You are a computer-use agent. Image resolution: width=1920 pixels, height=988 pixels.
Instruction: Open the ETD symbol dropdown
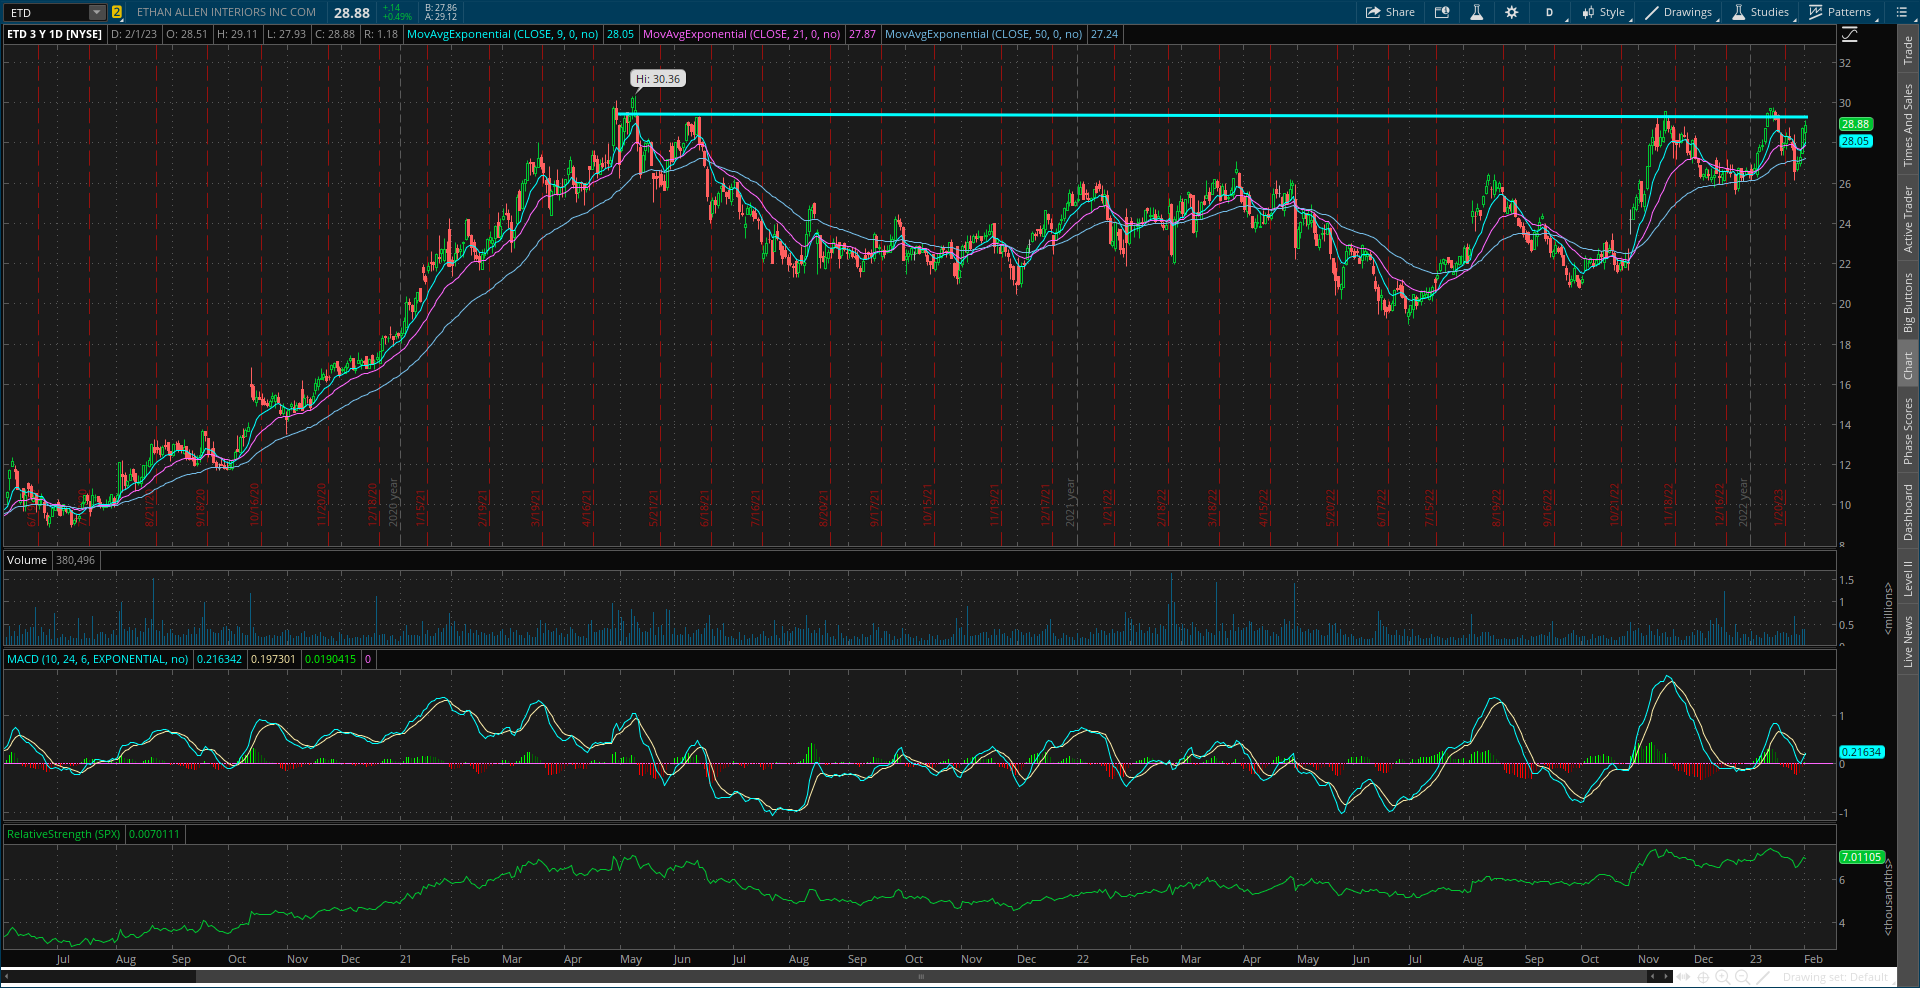(x=96, y=12)
